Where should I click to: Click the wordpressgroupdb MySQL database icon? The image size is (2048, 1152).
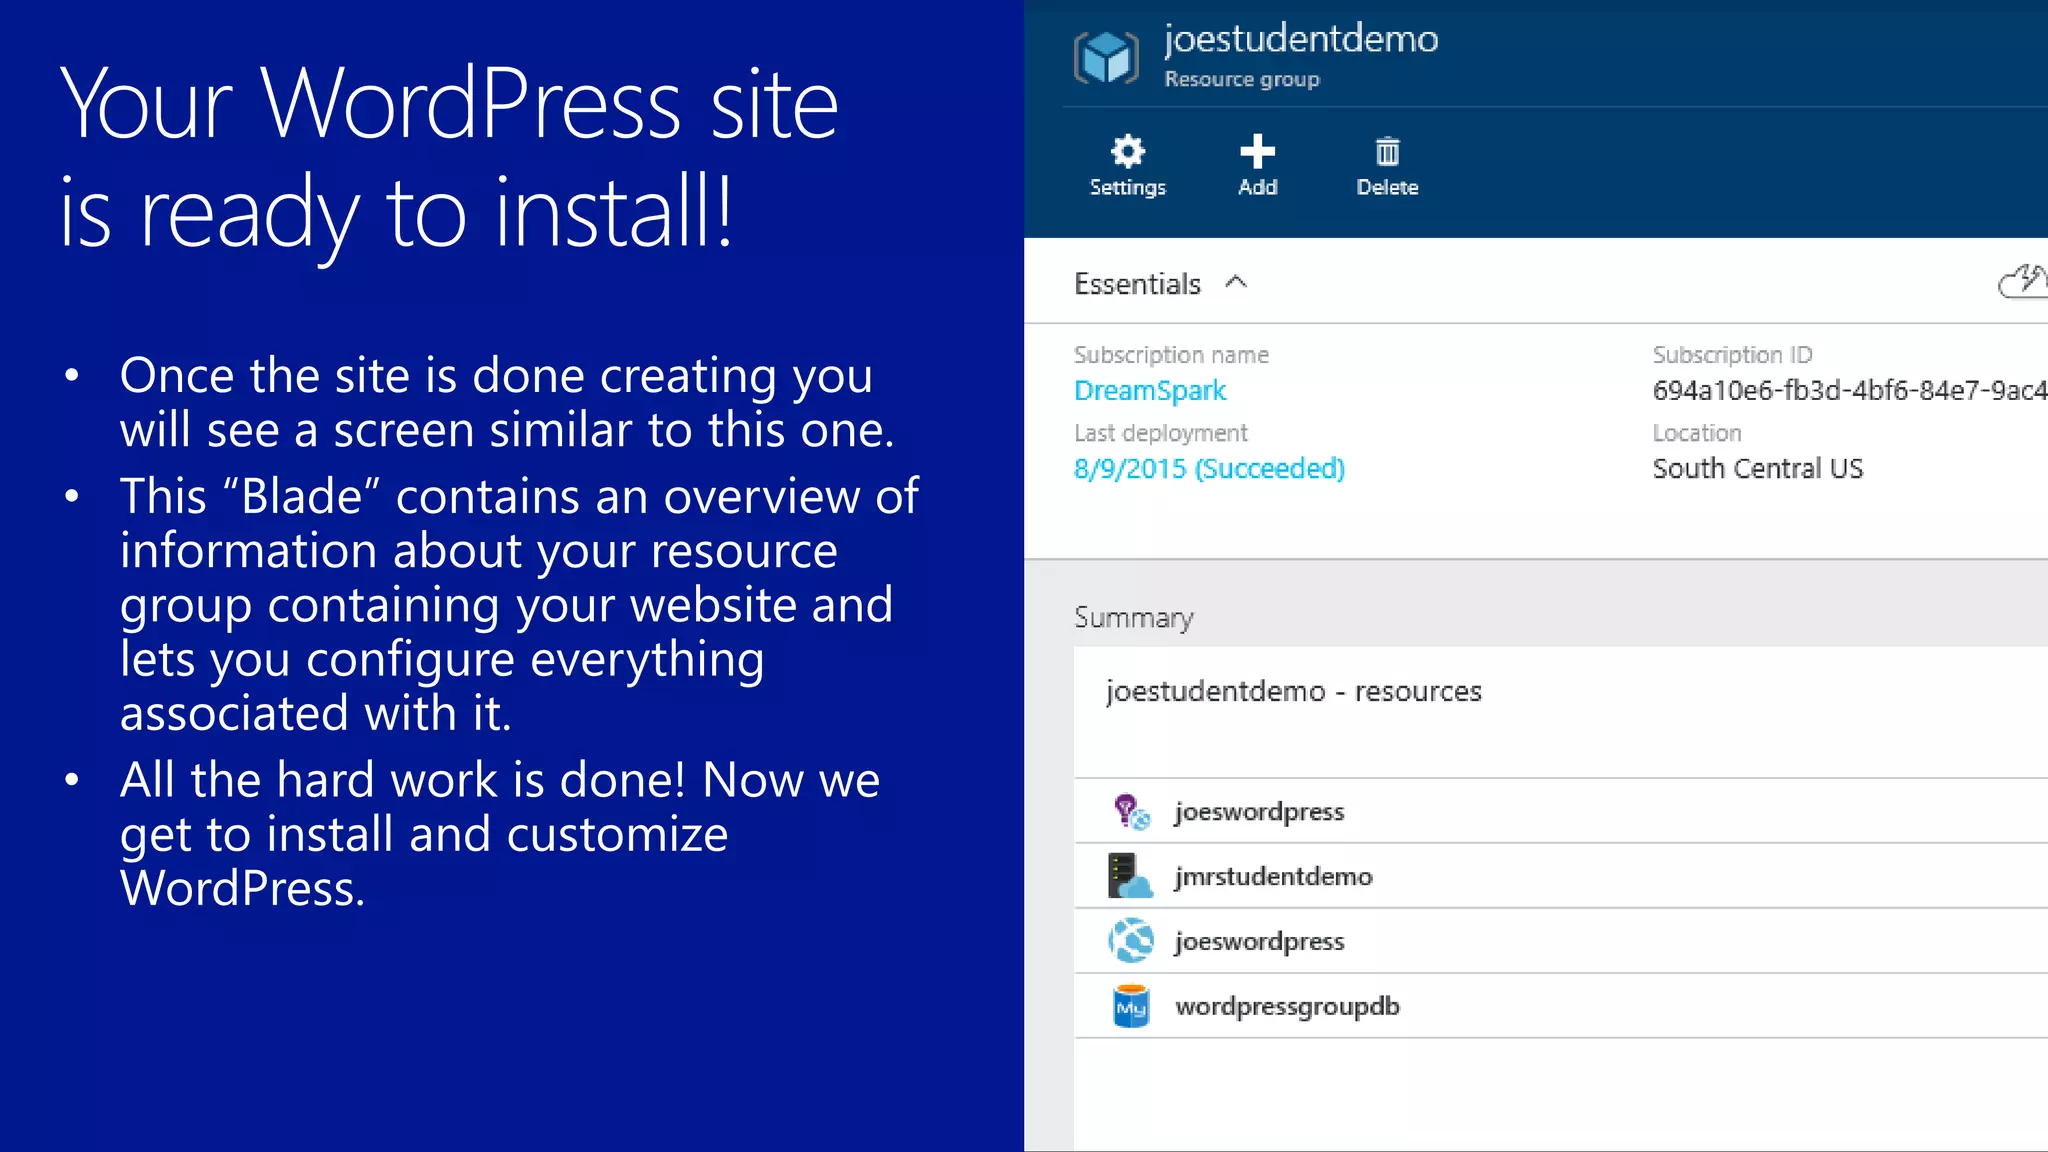click(x=1131, y=1006)
